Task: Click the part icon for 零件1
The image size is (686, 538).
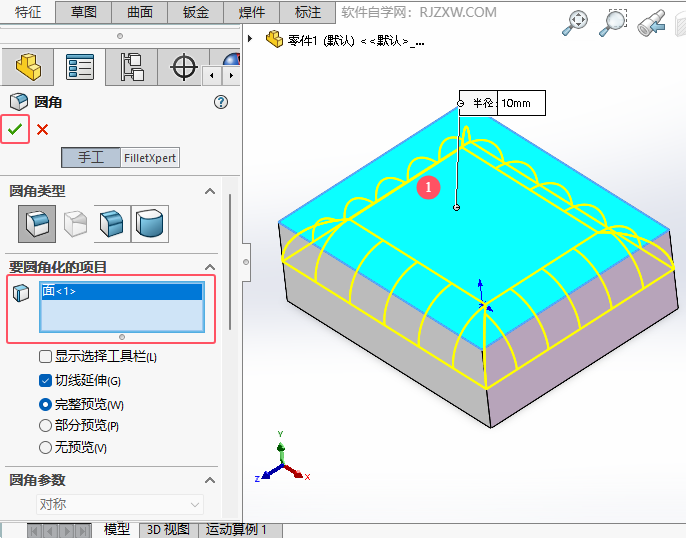Action: point(274,39)
